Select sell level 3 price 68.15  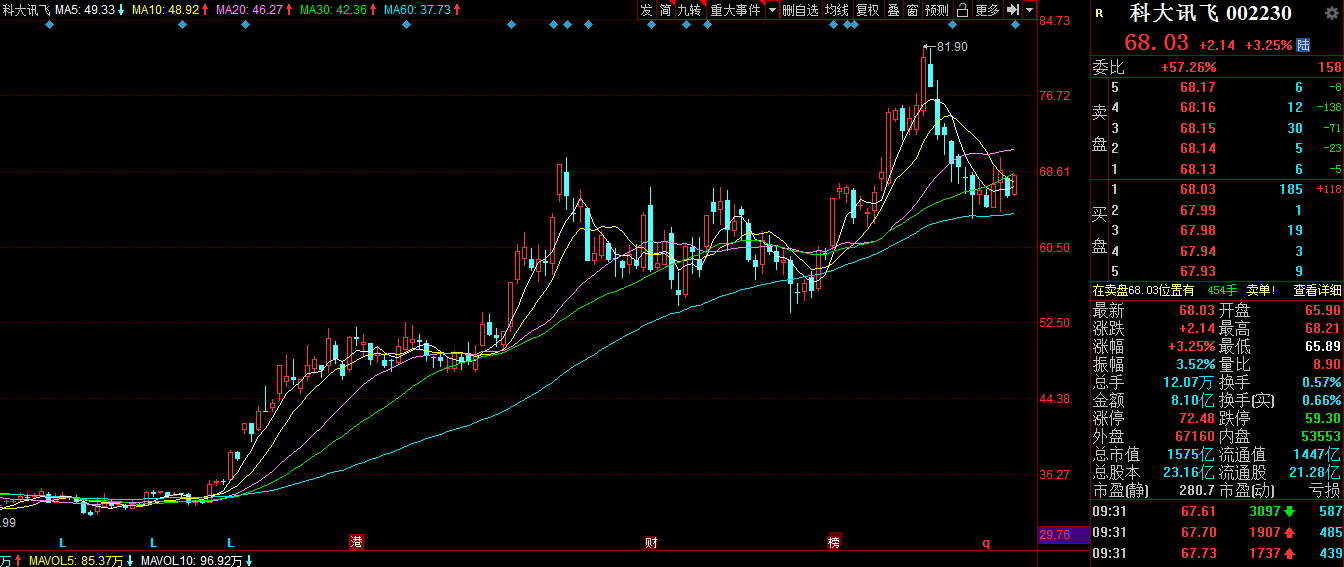pos(1197,129)
